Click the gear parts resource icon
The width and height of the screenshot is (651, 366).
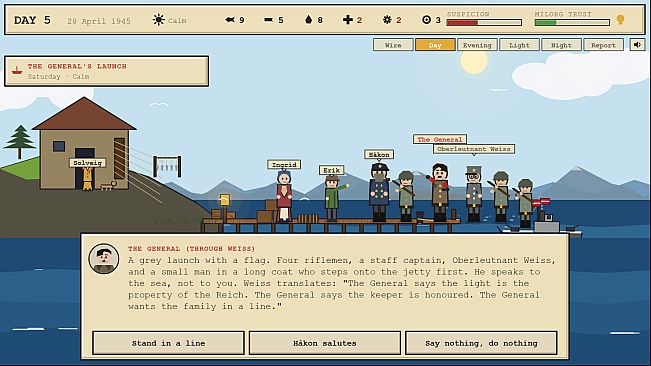[387, 20]
